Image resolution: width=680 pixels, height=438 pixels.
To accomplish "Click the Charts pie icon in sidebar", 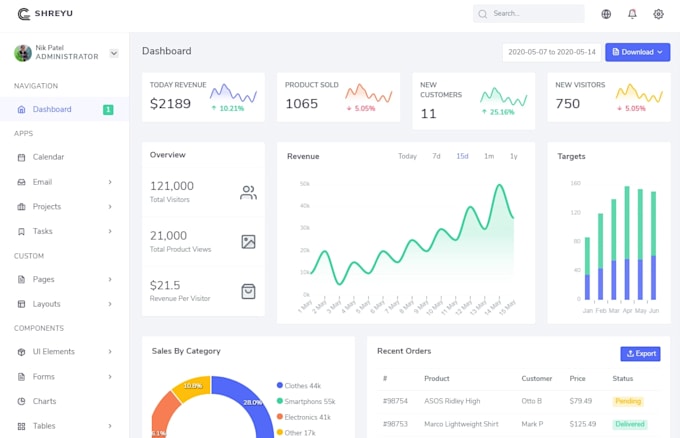I will tap(21, 401).
